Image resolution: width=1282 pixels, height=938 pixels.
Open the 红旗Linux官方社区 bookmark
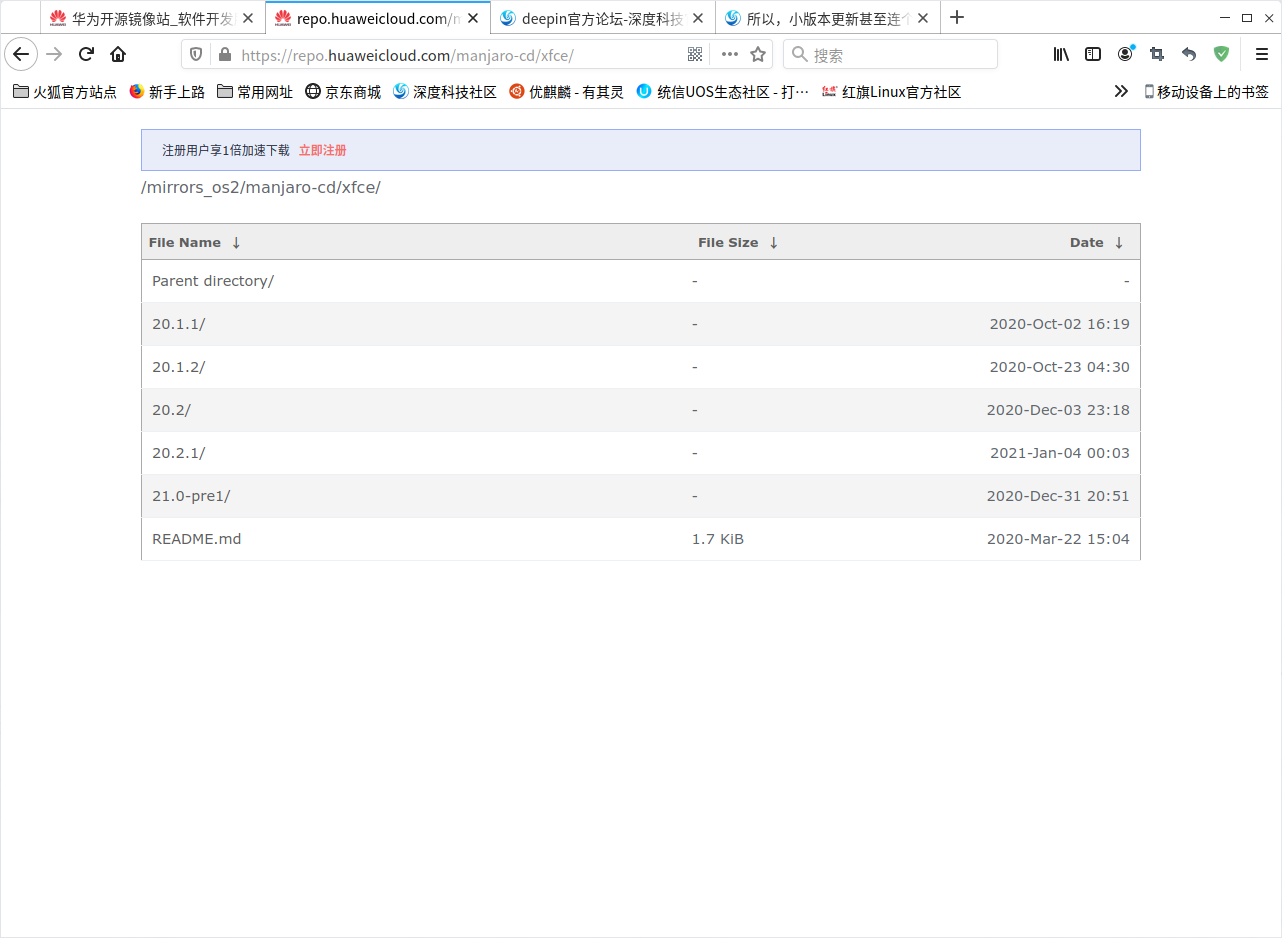891,92
